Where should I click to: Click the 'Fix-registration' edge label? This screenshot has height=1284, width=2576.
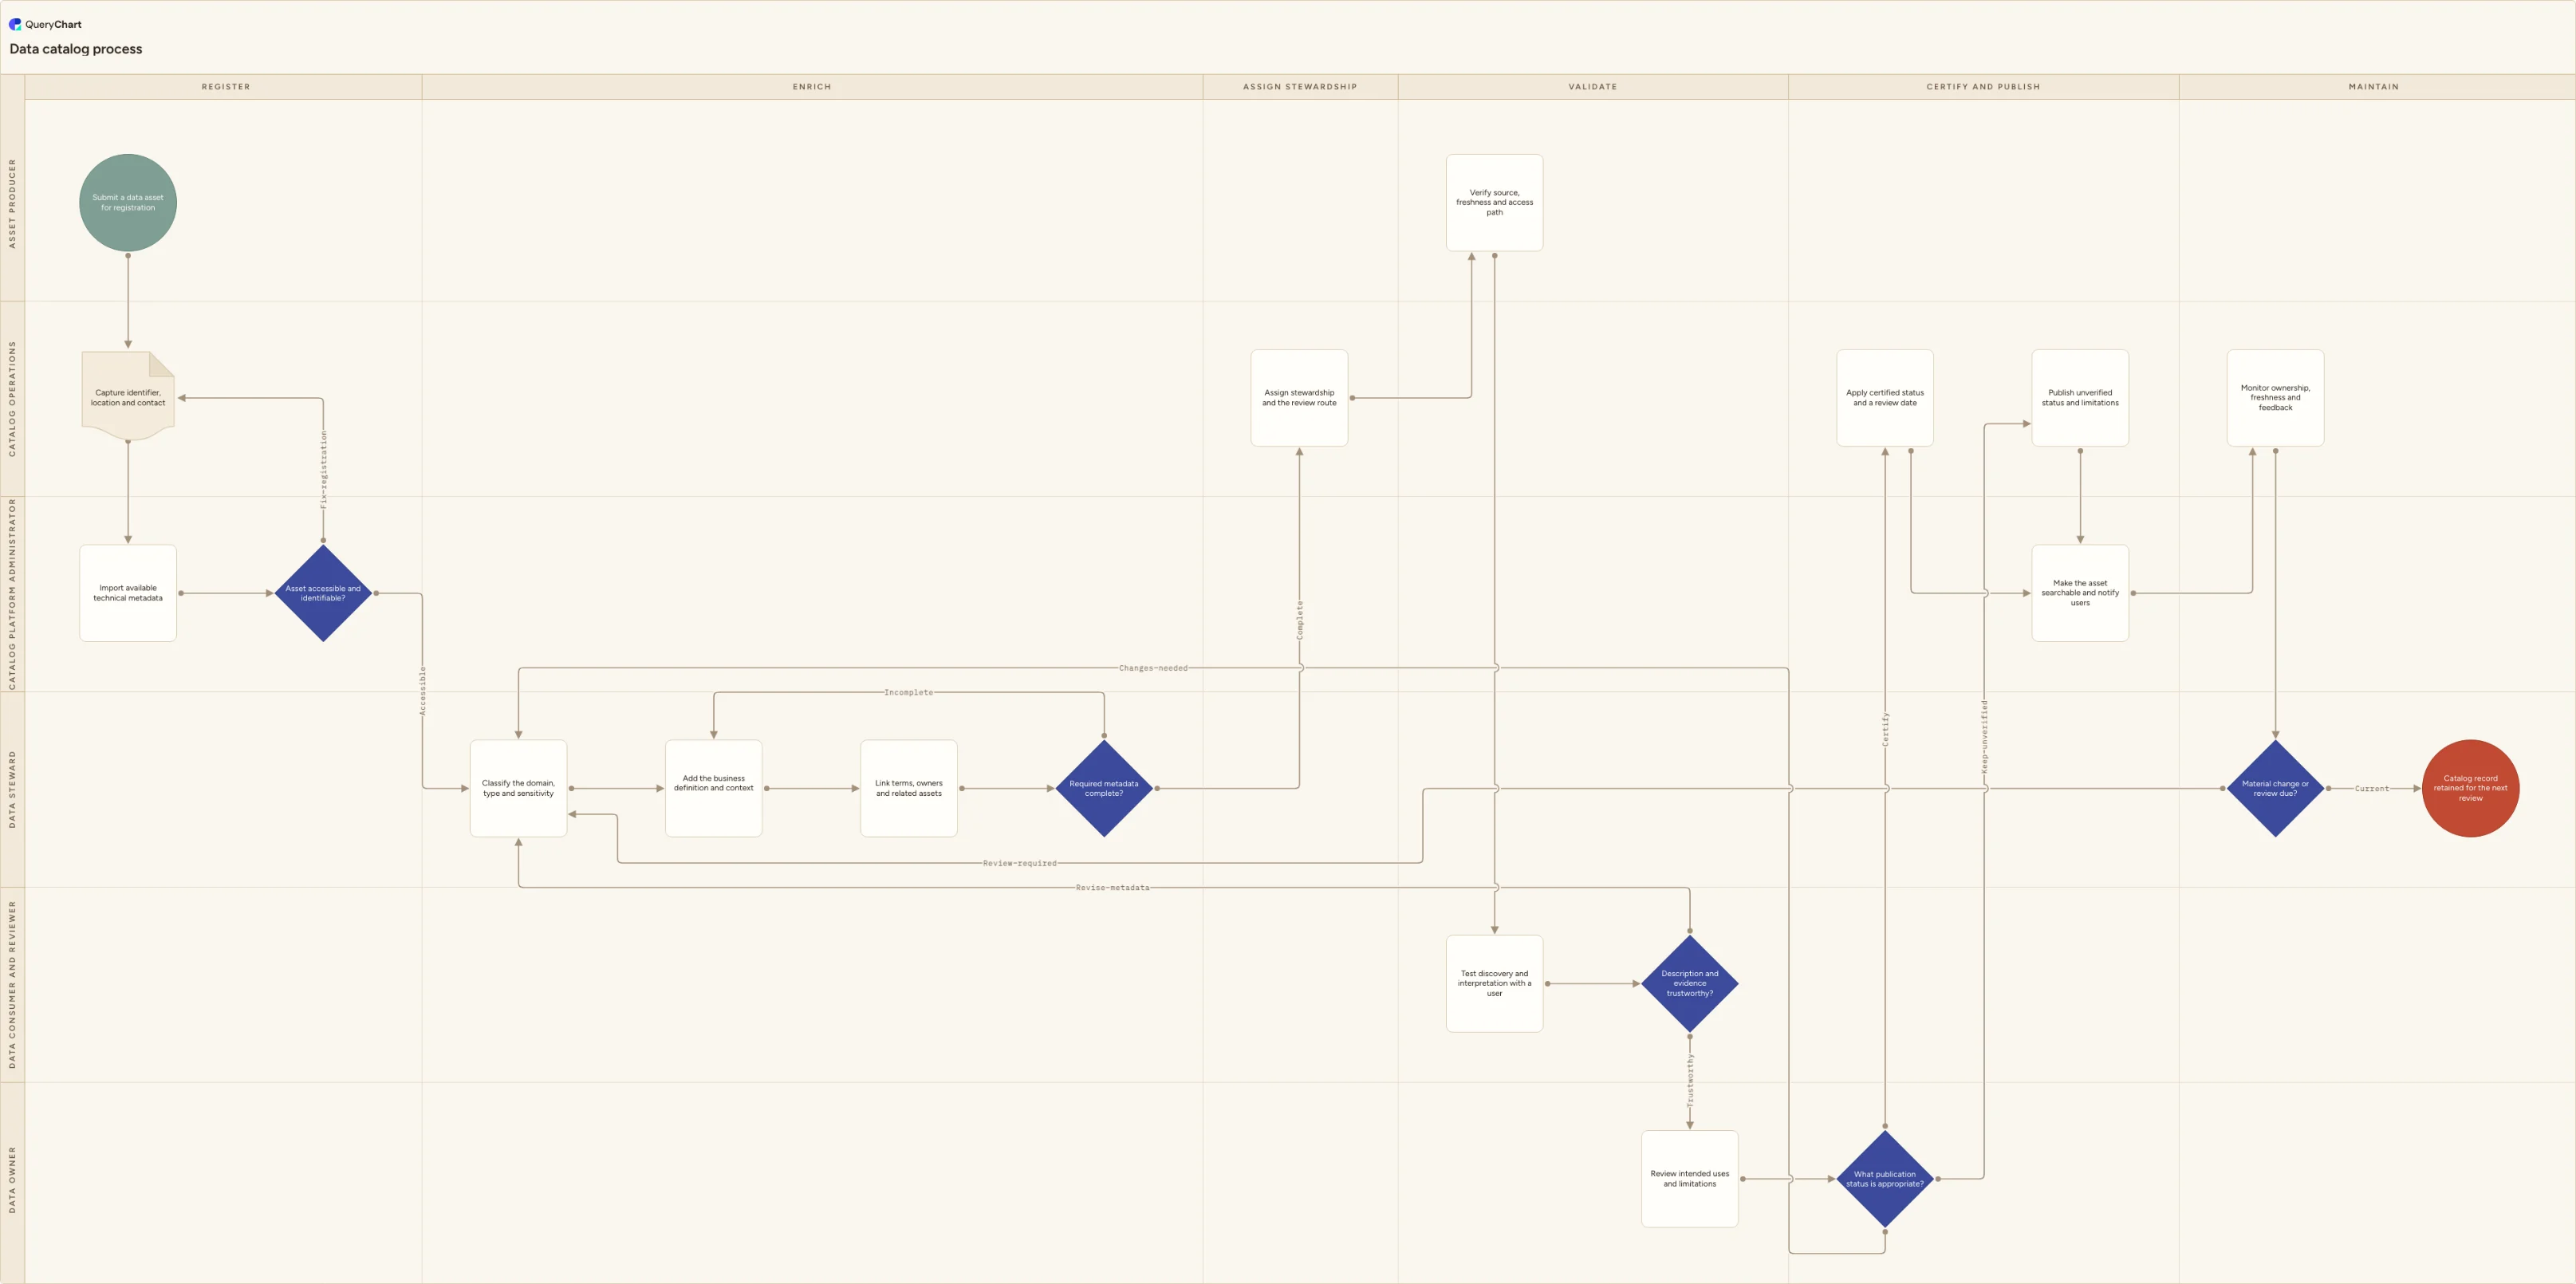[323, 470]
